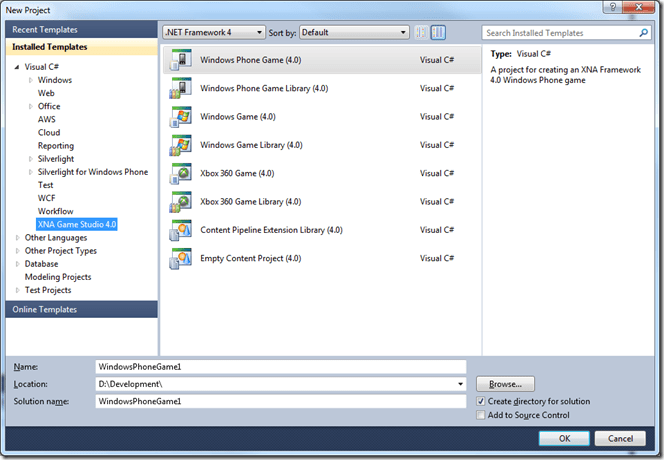
Task: Switch to medium icons view
Action: coord(438,32)
